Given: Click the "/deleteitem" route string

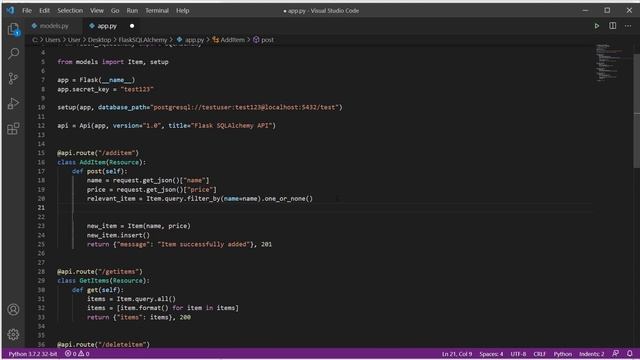Looking at the screenshot, I should tap(124, 344).
